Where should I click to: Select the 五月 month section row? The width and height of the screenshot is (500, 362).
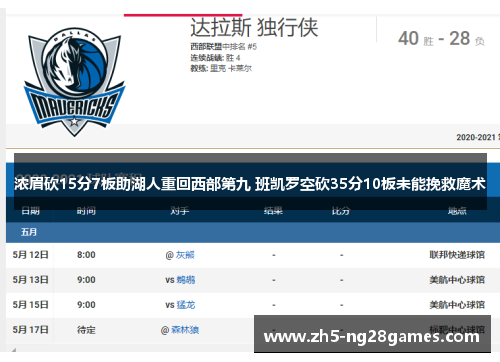coord(253,232)
